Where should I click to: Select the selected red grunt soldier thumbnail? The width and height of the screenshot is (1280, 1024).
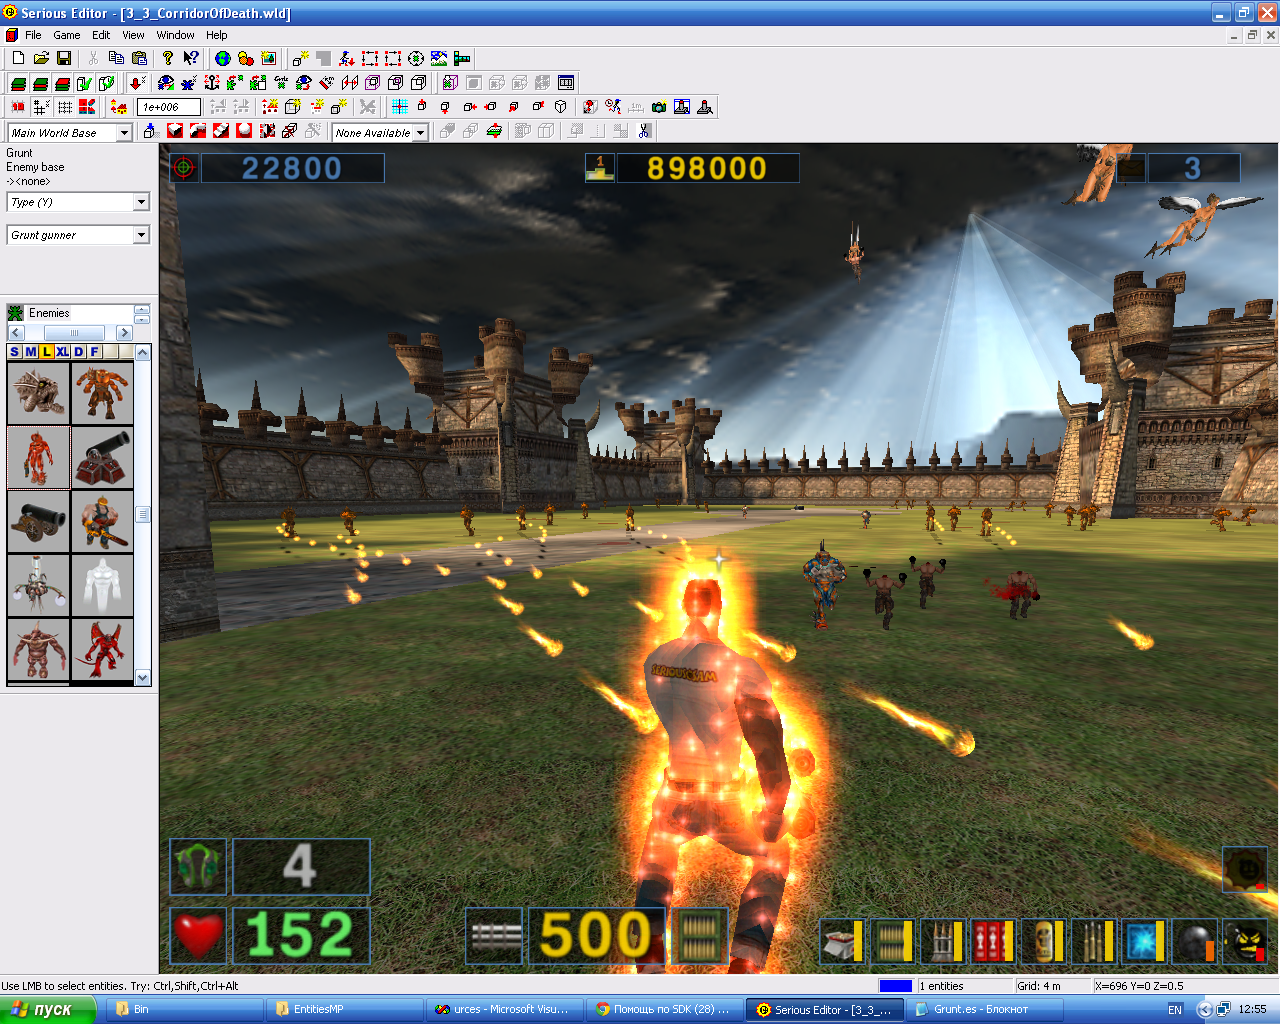[x=38, y=457]
